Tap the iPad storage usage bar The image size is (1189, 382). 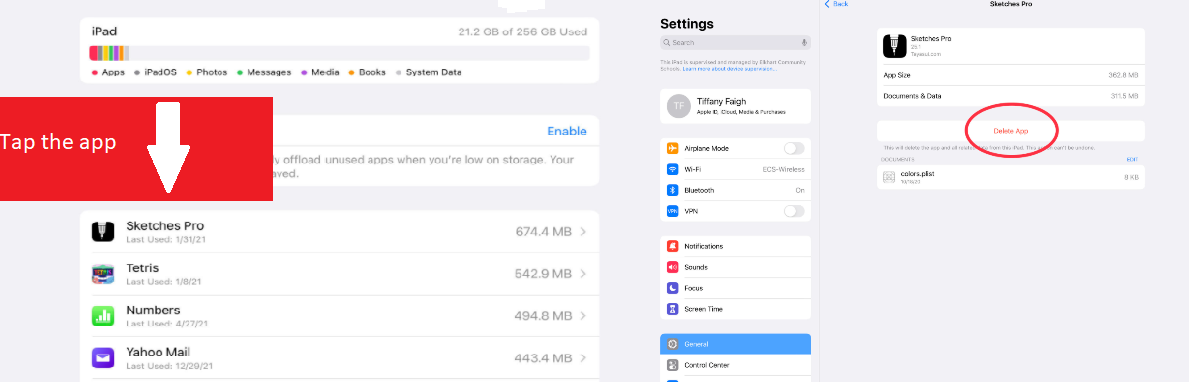click(340, 53)
